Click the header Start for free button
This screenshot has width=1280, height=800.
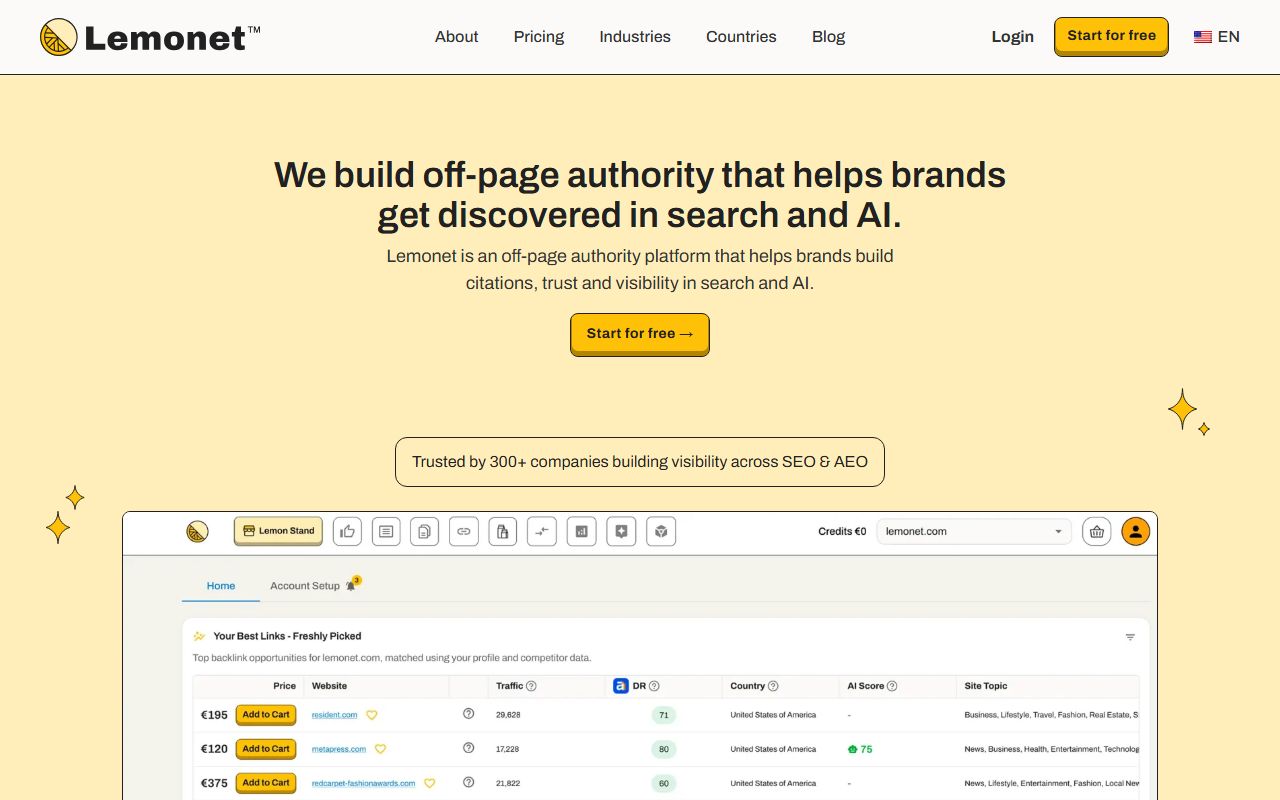[x=1111, y=36]
